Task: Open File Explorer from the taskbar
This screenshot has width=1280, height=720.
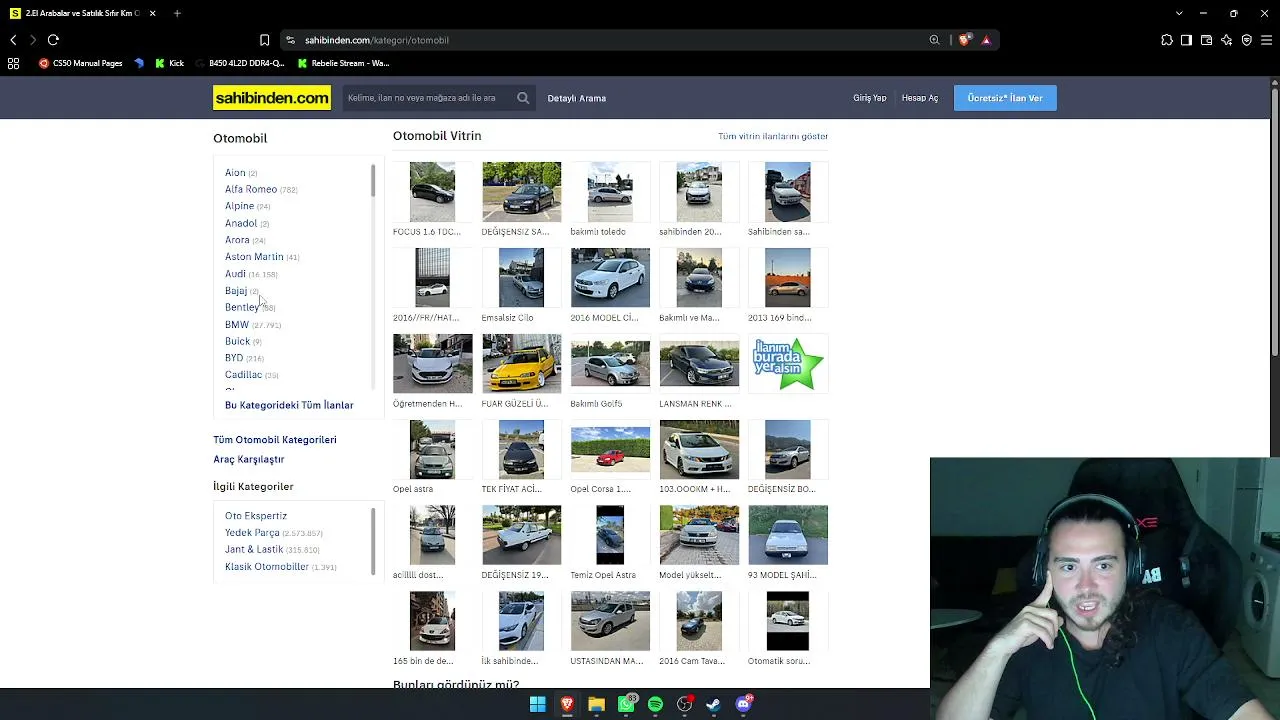Action: point(596,704)
